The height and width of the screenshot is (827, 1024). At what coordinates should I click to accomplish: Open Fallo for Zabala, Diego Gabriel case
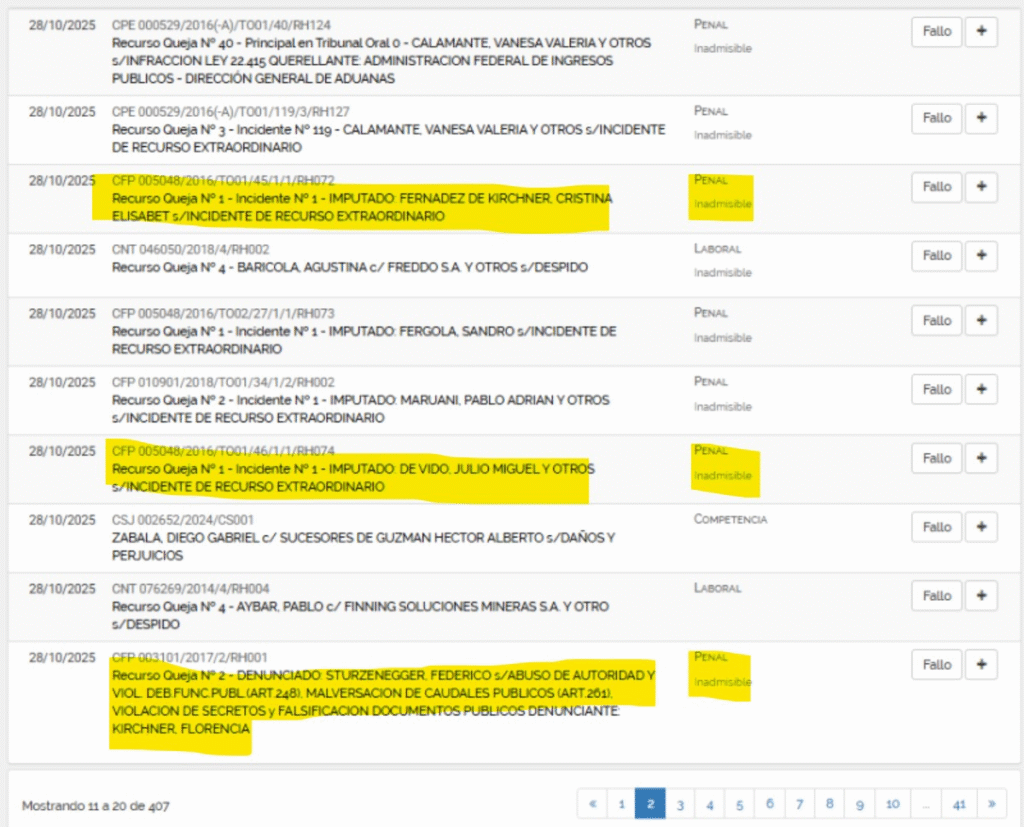point(936,527)
